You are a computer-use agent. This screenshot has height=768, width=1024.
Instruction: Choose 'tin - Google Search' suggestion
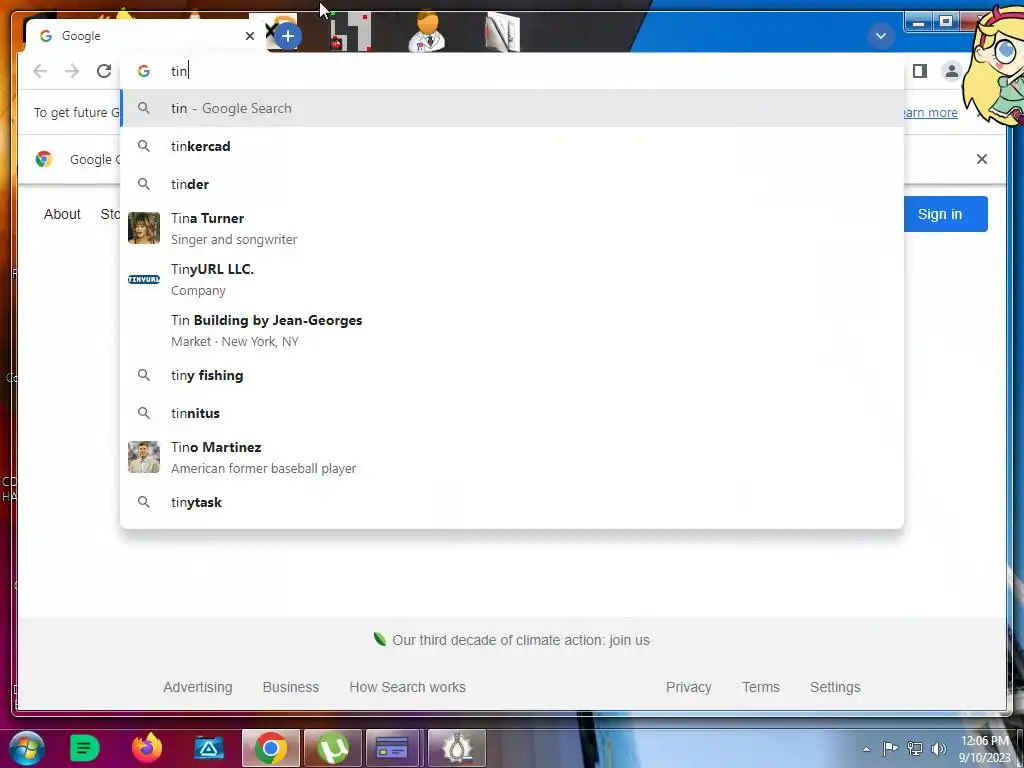coord(512,108)
